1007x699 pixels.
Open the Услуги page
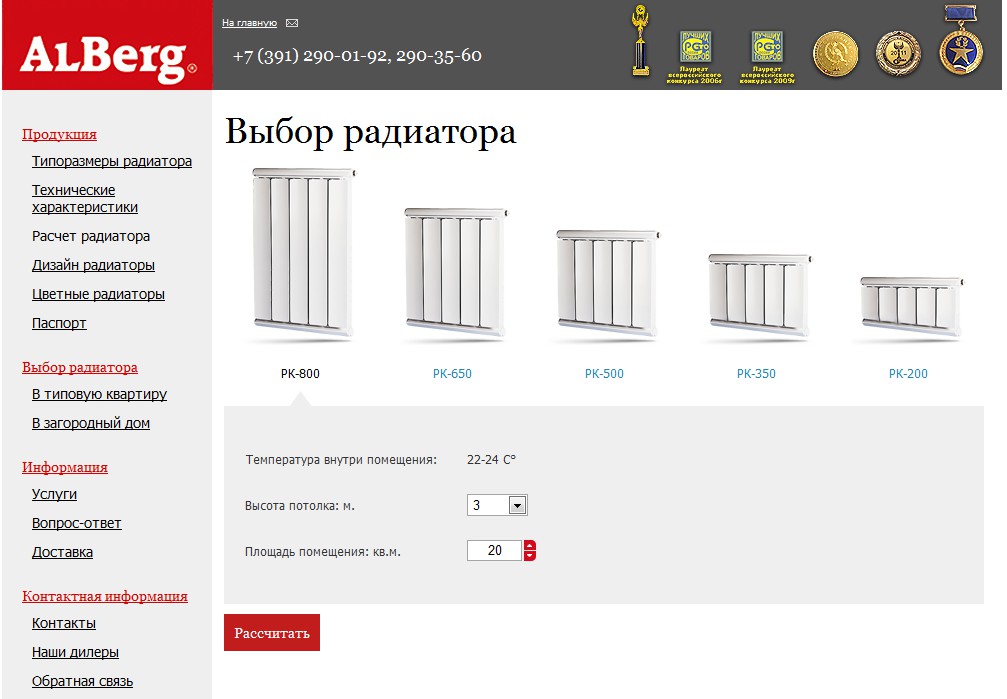click(x=55, y=494)
